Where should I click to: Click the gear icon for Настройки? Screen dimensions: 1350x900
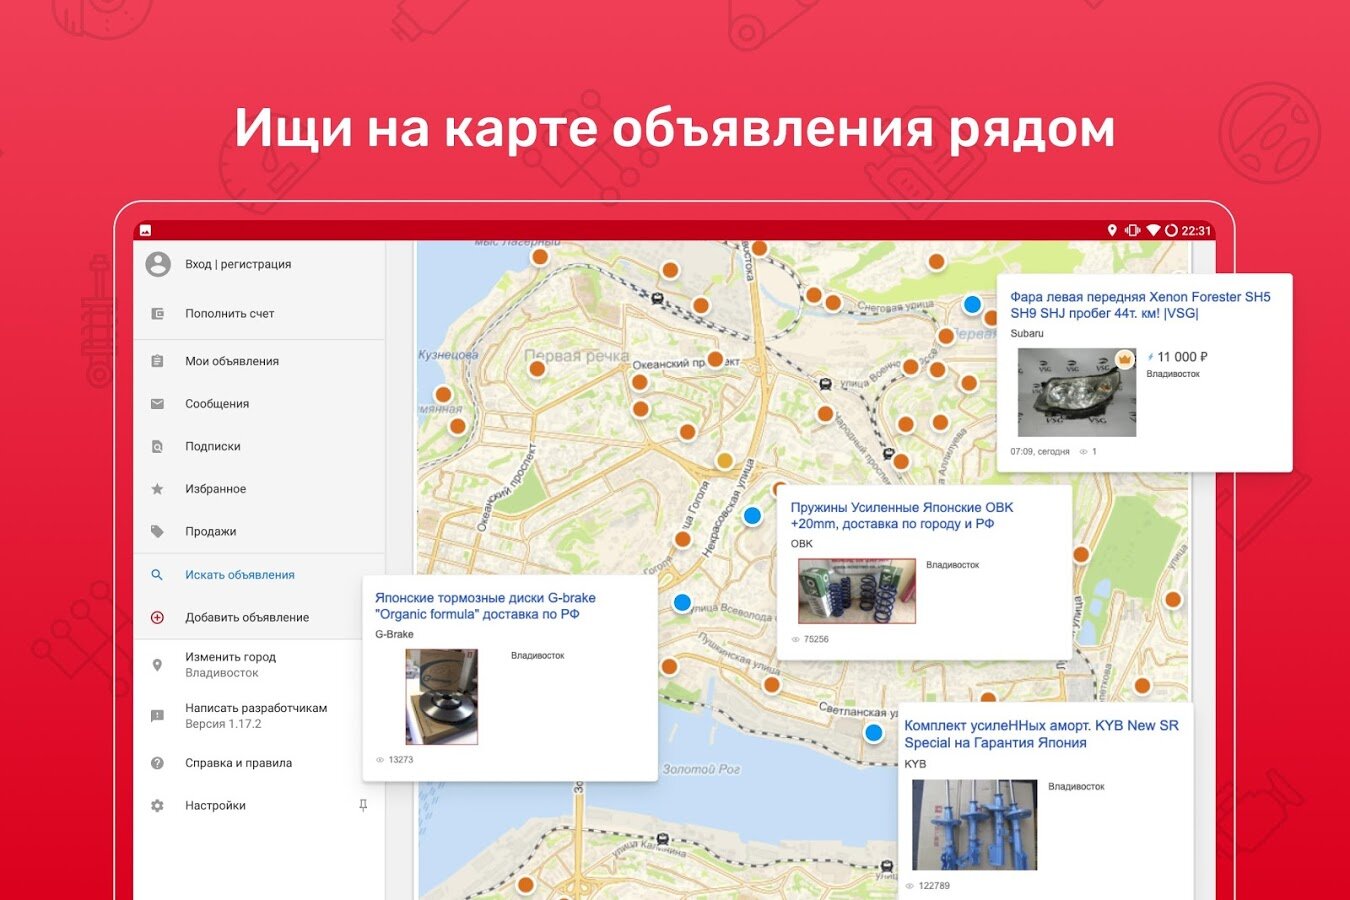(157, 805)
